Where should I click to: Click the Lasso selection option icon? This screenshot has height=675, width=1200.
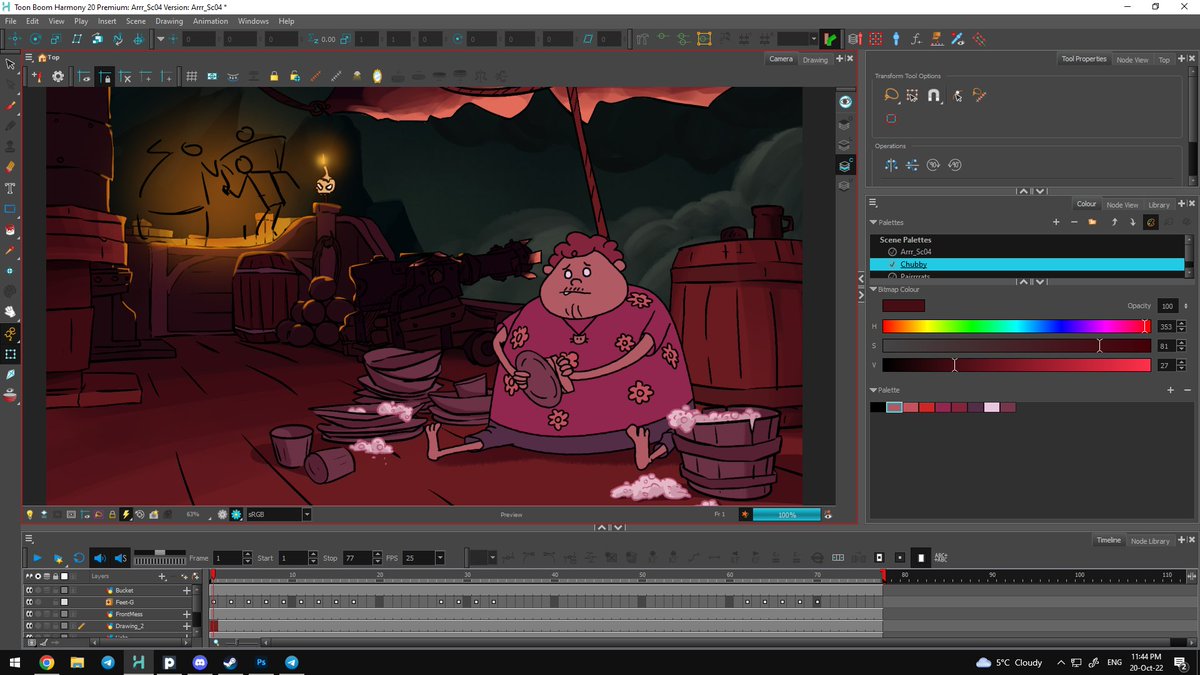click(x=891, y=96)
